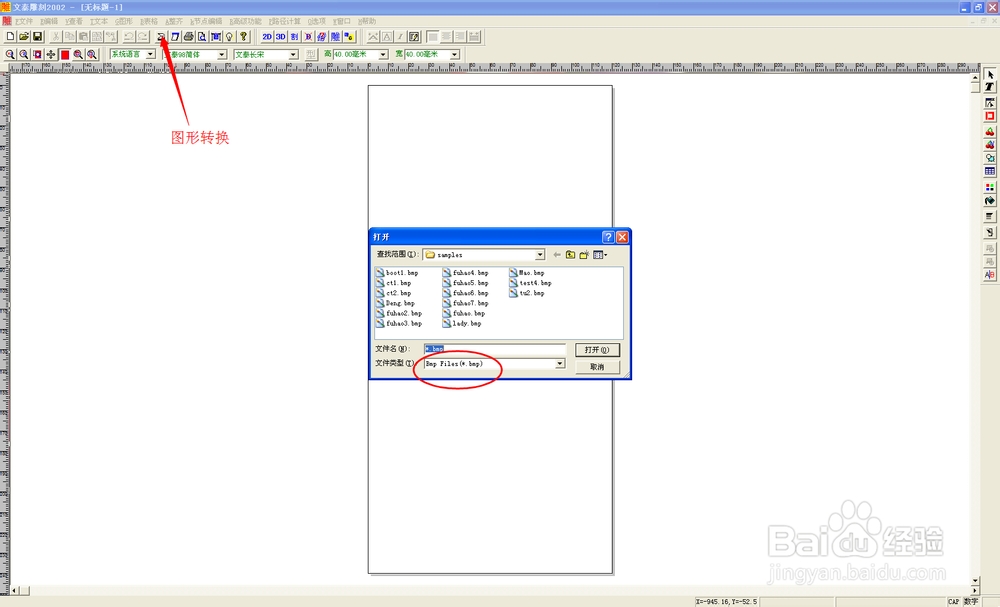Viewport: 1000px width, 607px height.
Task: Select file fuhao4.bmp
Action: (466, 273)
